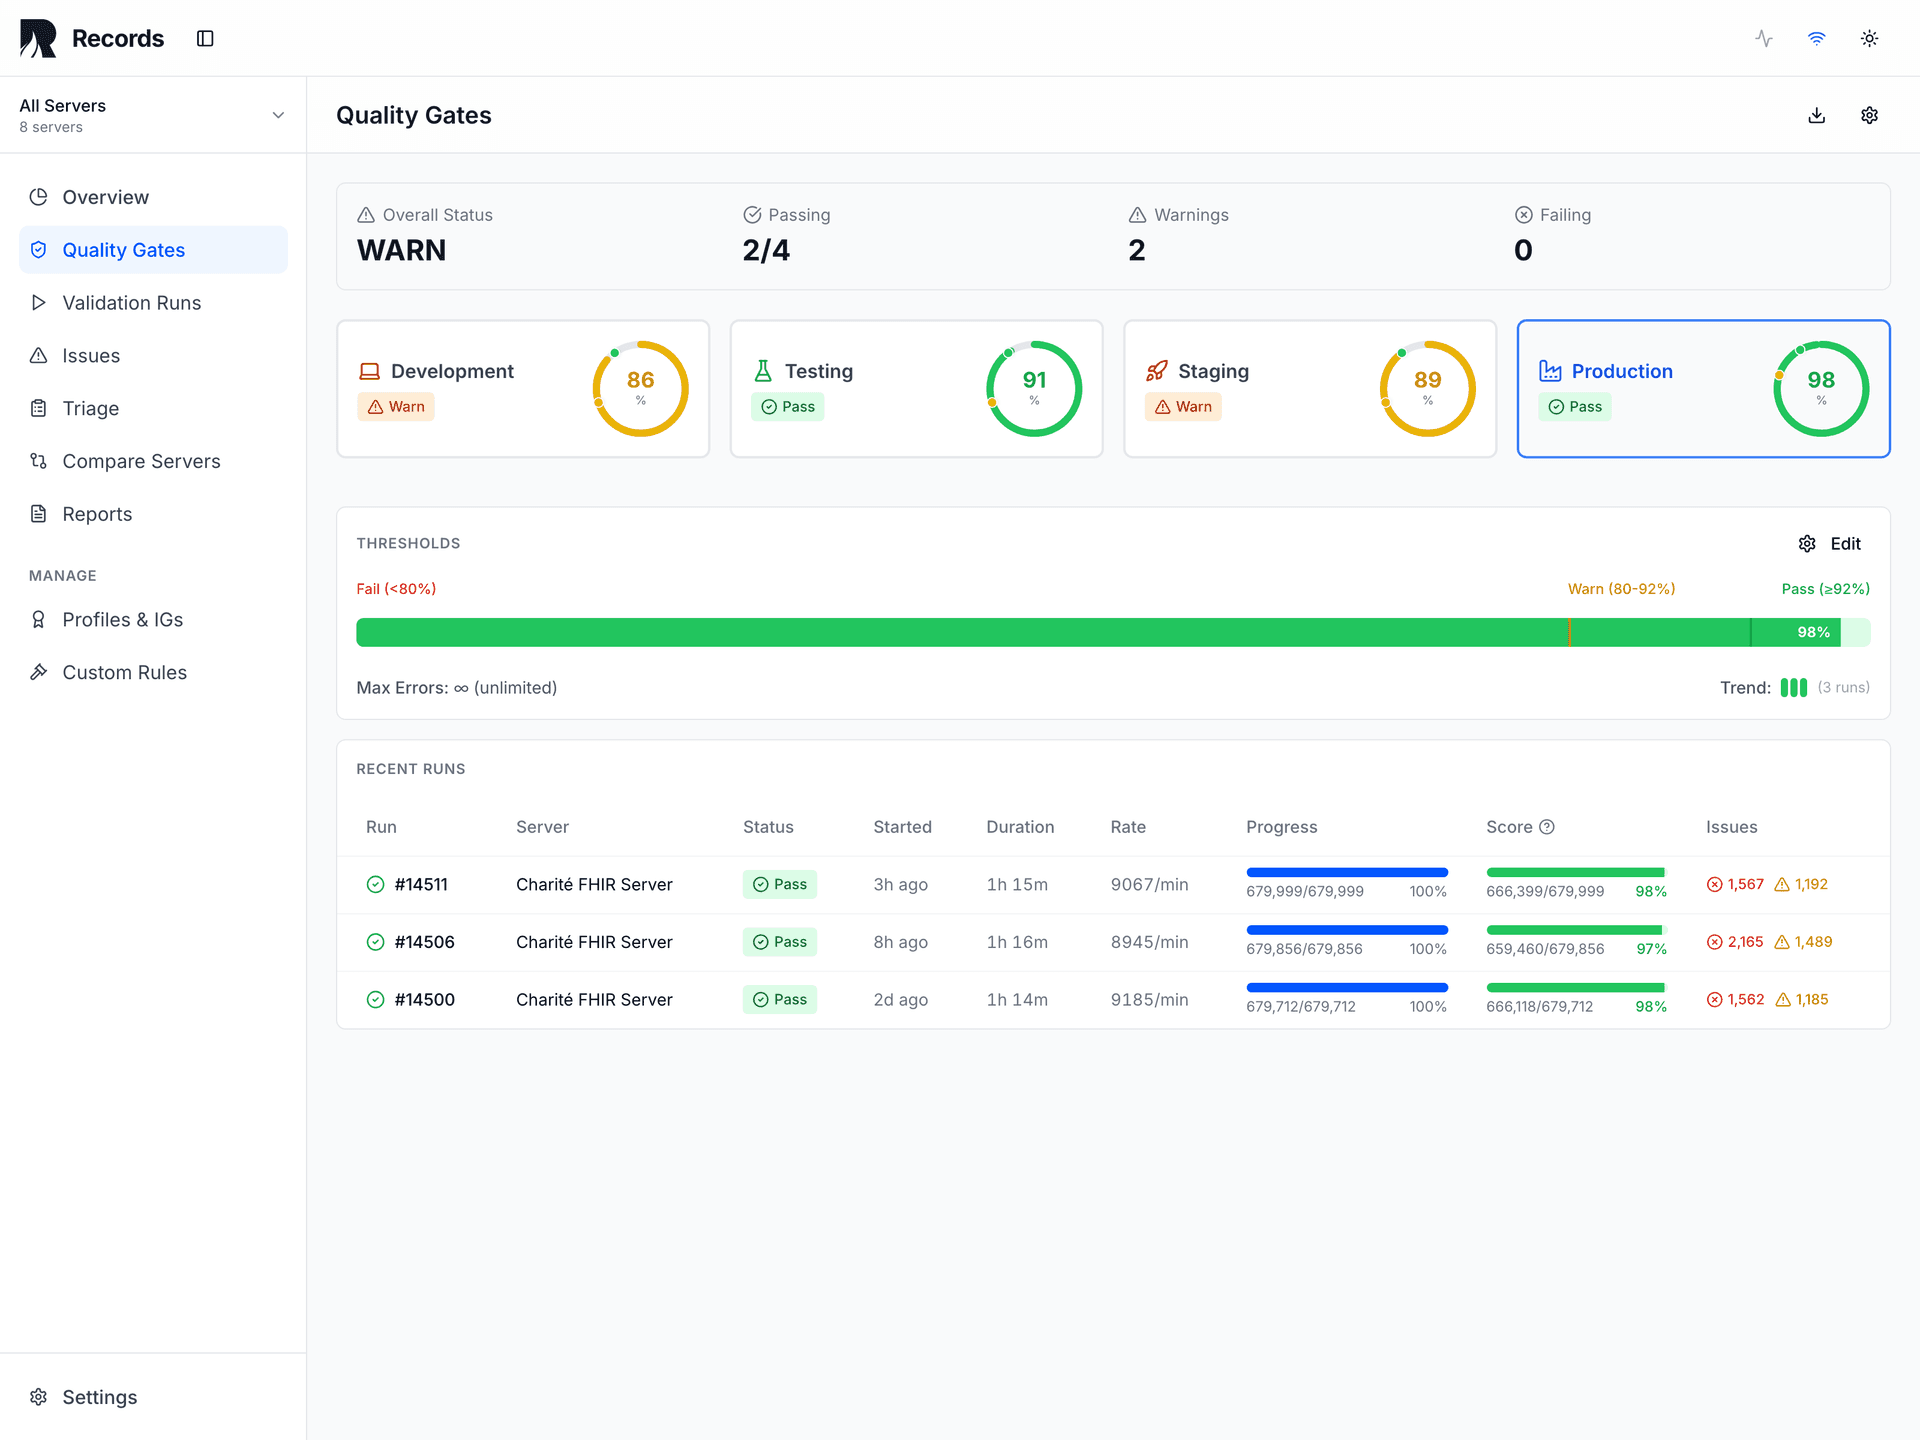Open the Custom Rules page
1920x1440 pixels.
pyautogui.click(x=124, y=672)
